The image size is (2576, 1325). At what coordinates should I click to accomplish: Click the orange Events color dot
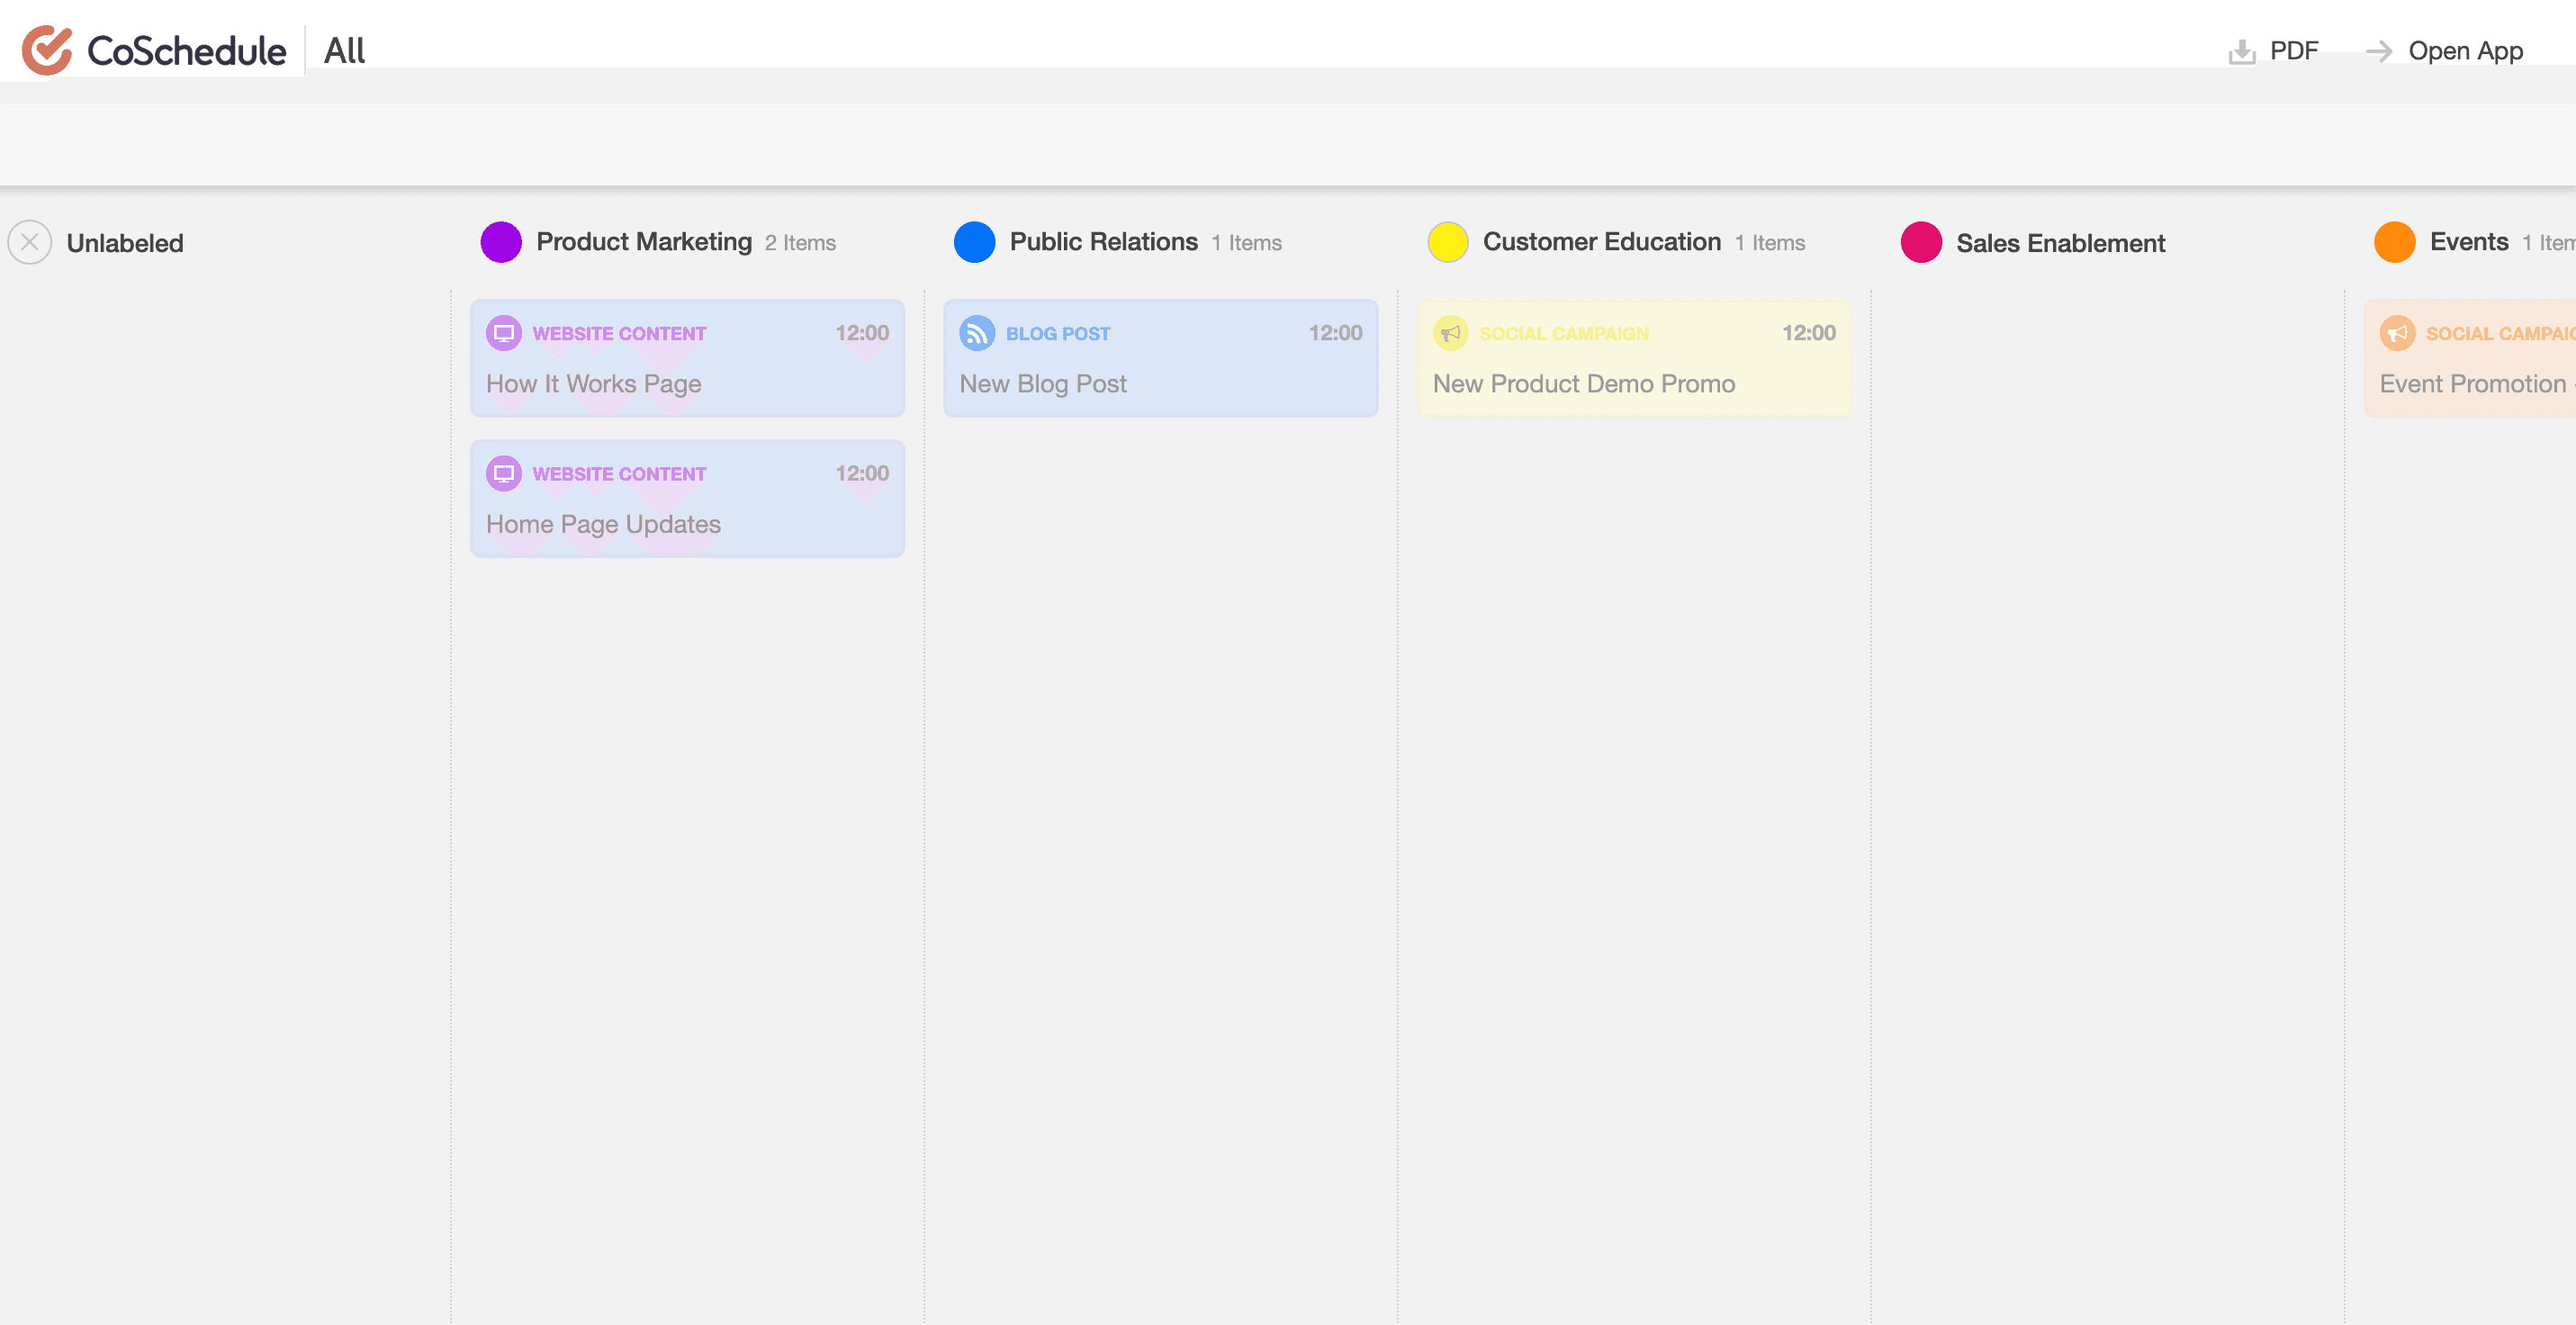click(2395, 242)
